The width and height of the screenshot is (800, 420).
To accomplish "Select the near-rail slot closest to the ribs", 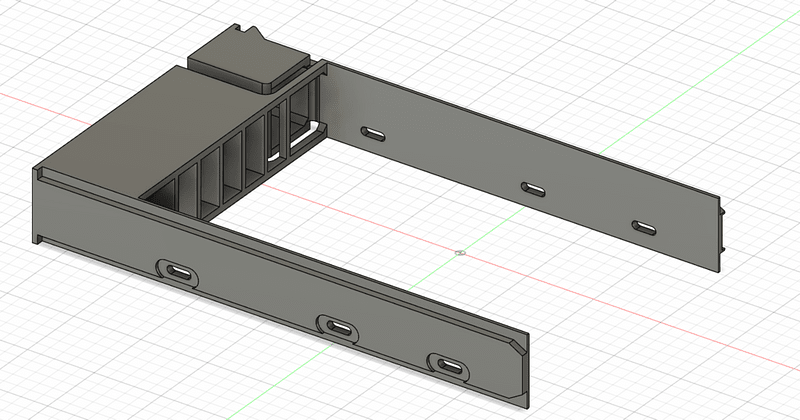I will (177, 272).
